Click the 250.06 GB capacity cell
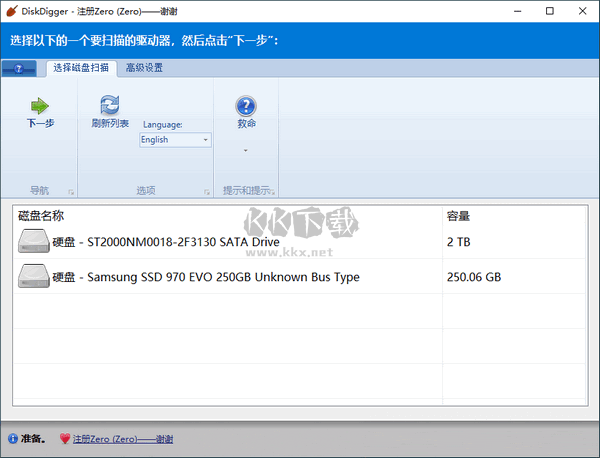The image size is (600, 458). pyautogui.click(x=474, y=277)
